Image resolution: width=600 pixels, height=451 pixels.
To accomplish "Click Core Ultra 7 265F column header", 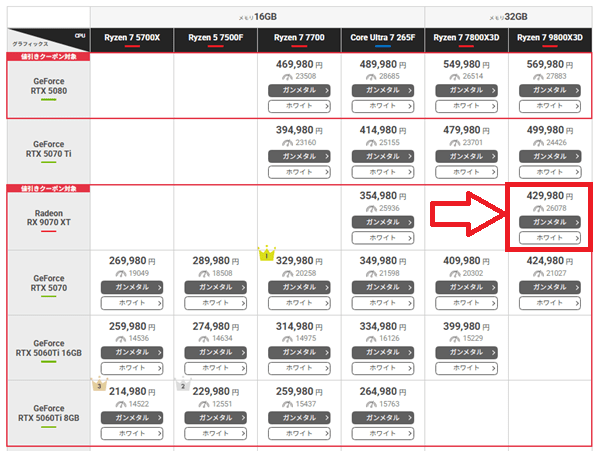I will point(383,38).
